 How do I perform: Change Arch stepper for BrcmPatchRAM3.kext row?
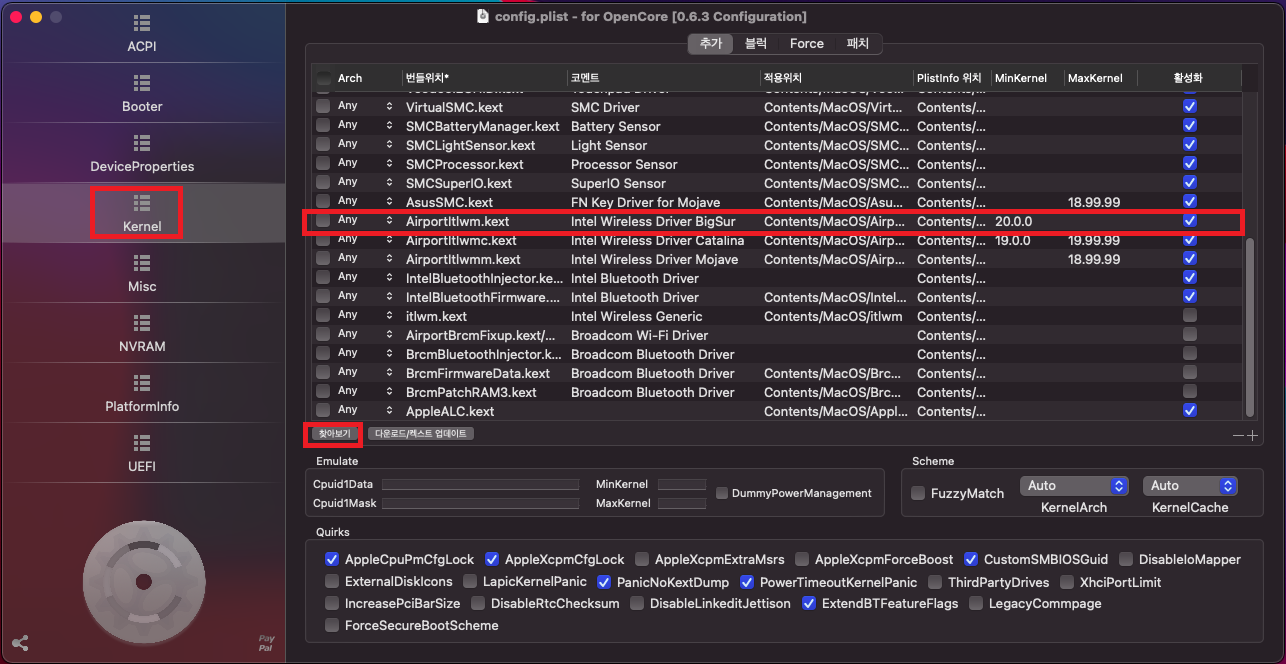[390, 392]
